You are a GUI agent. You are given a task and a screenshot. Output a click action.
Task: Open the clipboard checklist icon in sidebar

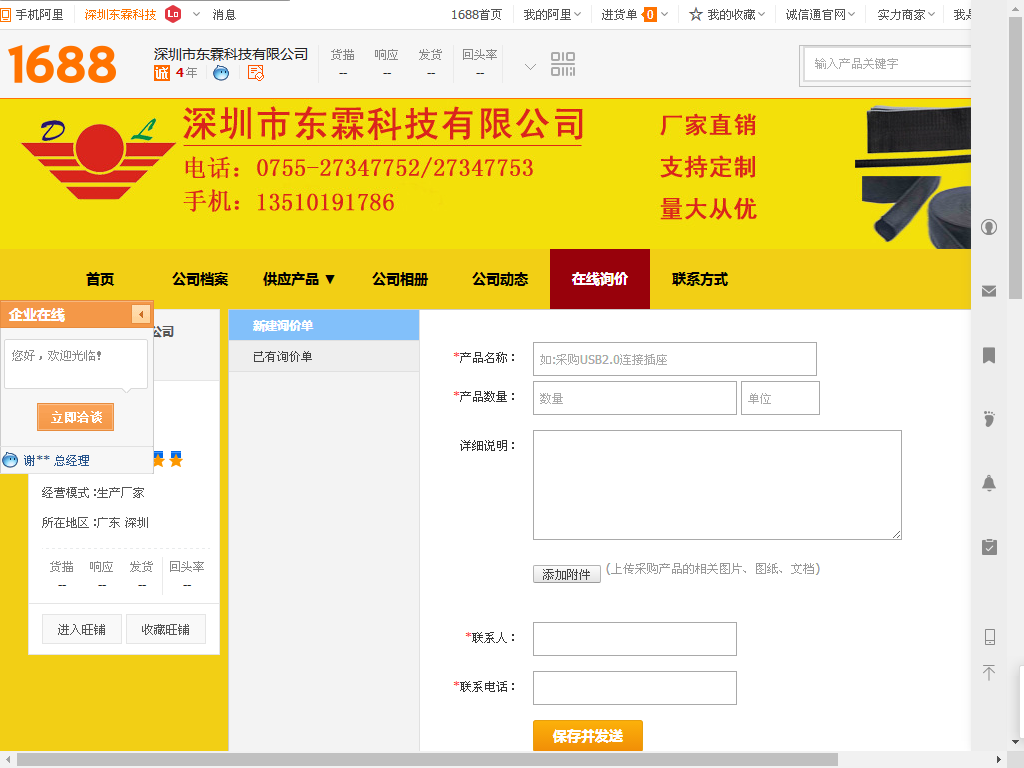(x=989, y=547)
